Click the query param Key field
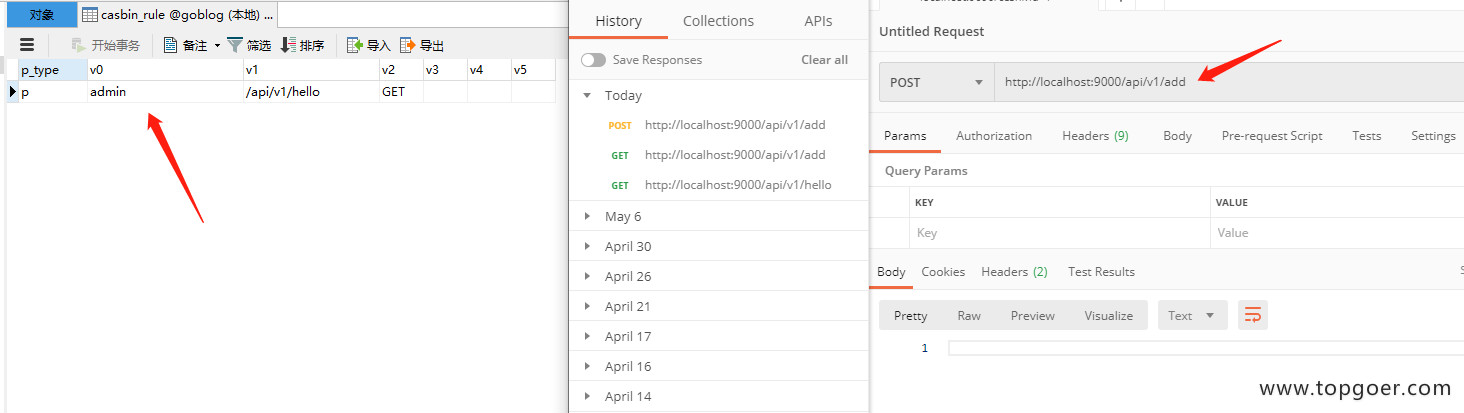Viewport: 1464px width, 413px height. (1058, 233)
